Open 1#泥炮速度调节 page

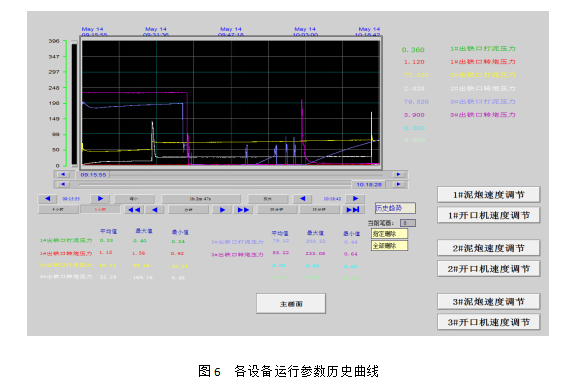click(488, 195)
